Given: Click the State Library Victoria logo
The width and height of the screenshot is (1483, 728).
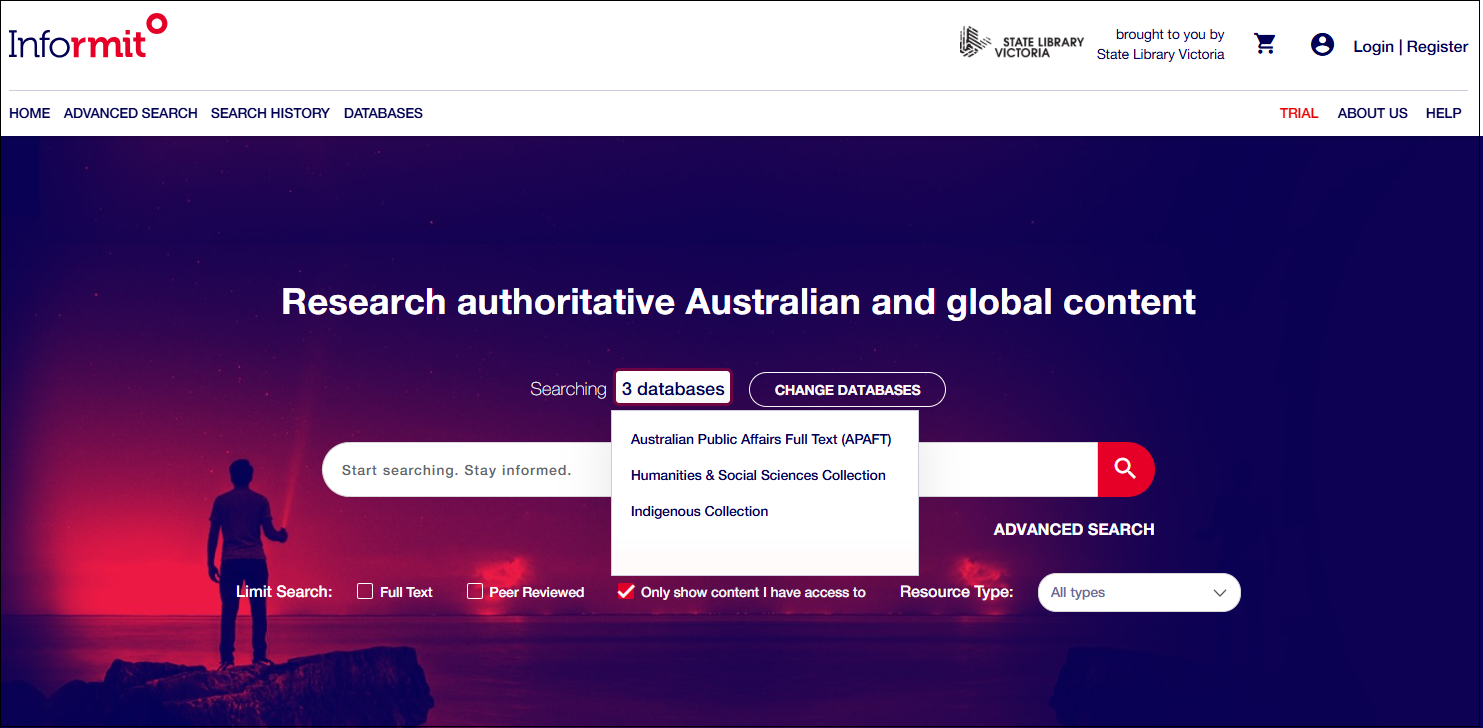Looking at the screenshot, I should [x=1021, y=43].
